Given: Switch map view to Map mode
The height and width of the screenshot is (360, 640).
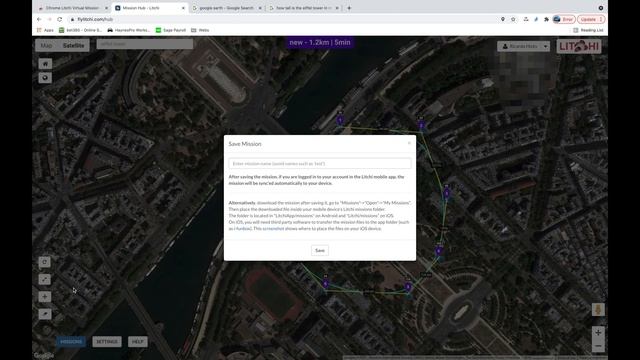Looking at the screenshot, I should (46, 46).
